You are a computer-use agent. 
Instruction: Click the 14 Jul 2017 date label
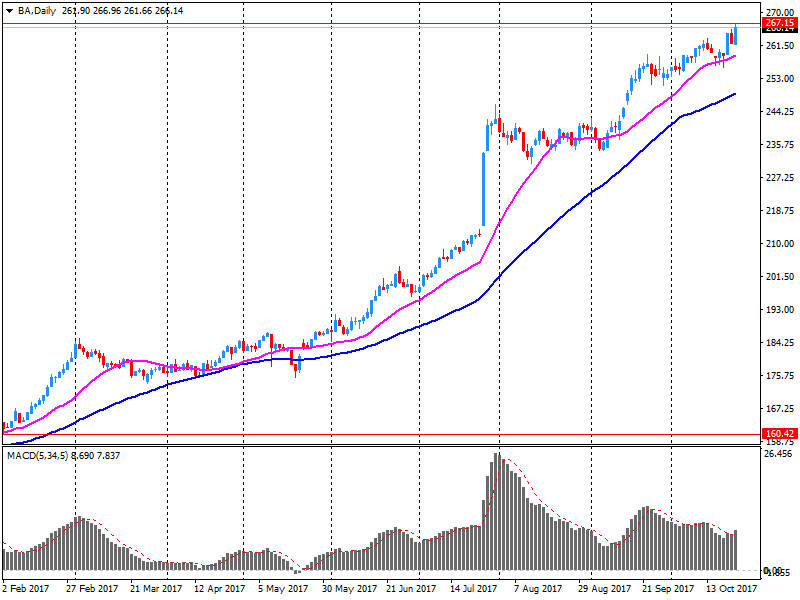pos(473,588)
